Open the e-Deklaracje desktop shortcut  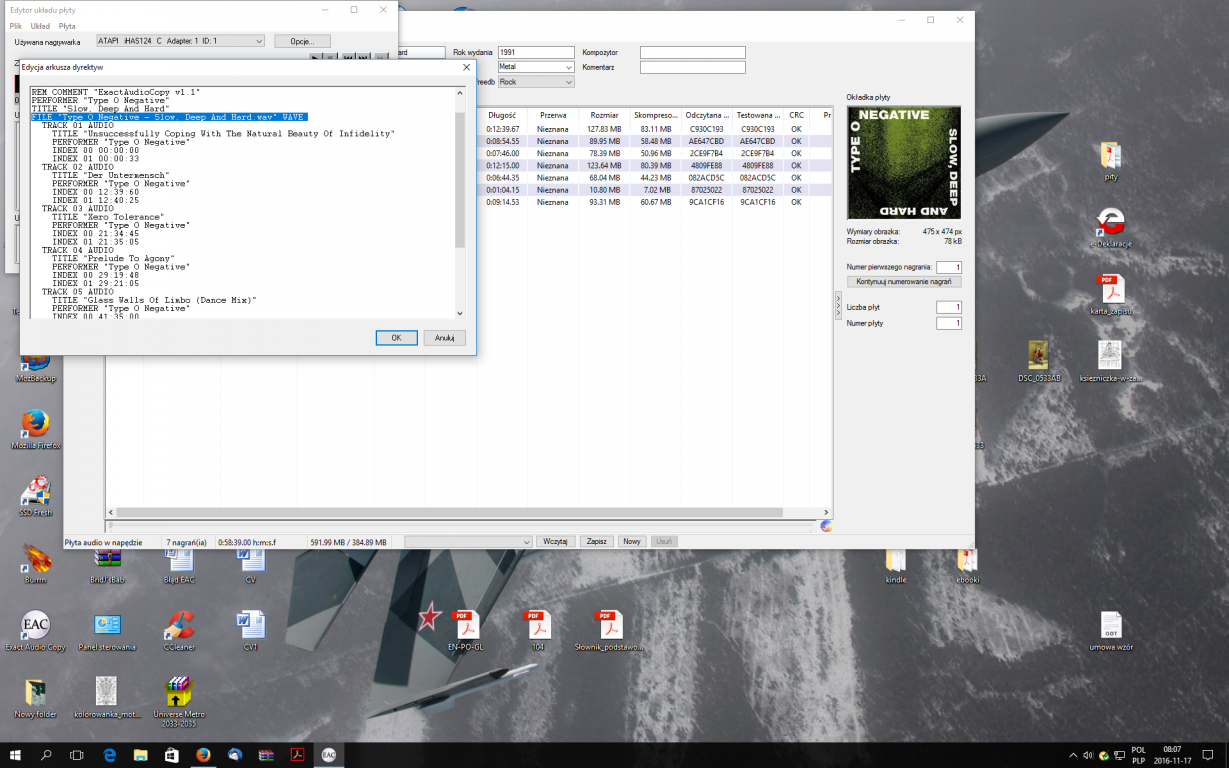pos(1110,227)
